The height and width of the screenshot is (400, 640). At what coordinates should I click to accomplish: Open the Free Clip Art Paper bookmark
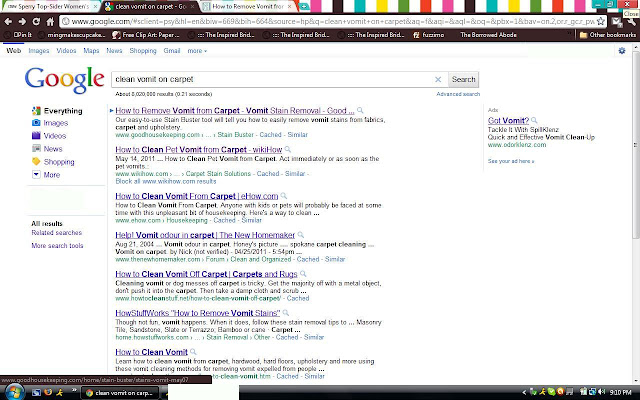146,35
